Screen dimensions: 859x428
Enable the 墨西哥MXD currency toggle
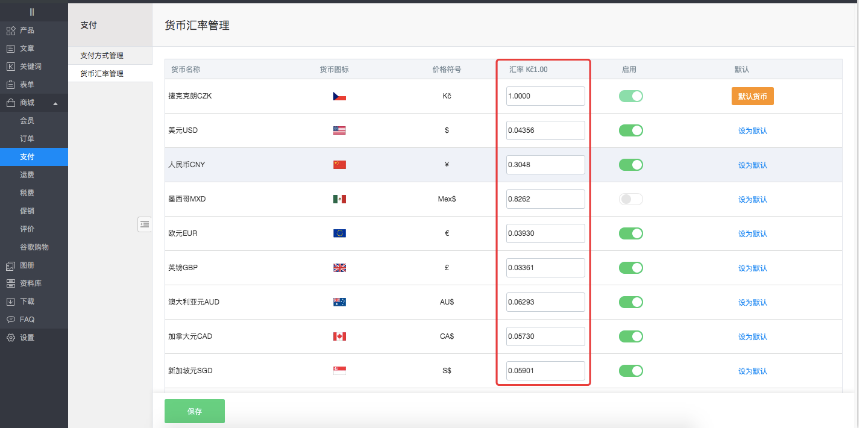pyautogui.click(x=630, y=199)
